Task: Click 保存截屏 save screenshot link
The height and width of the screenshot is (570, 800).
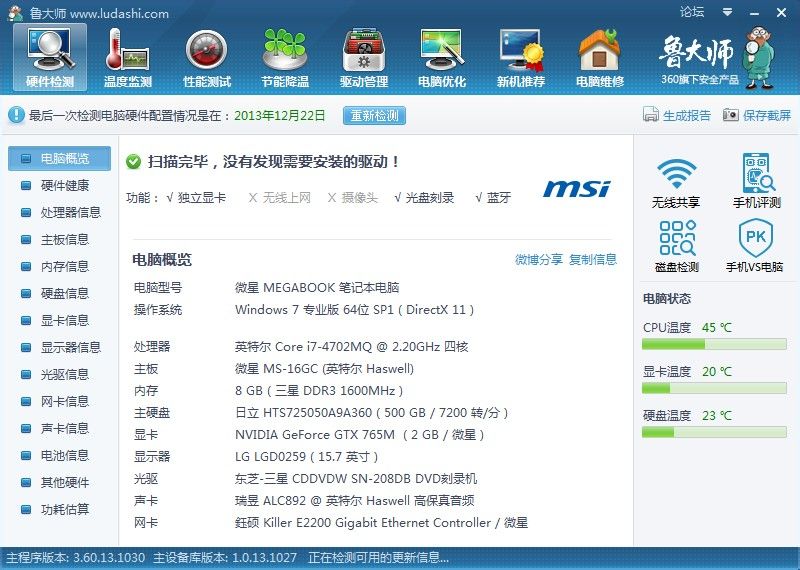Action: tap(767, 115)
